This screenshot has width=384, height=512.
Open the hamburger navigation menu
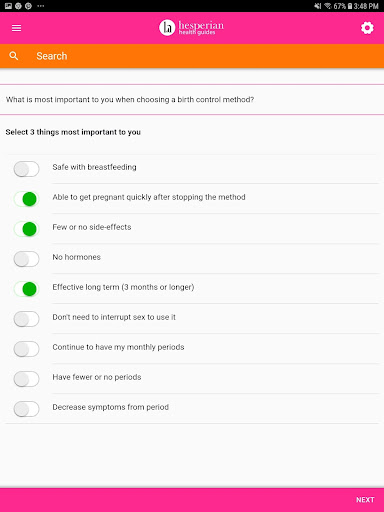16,28
